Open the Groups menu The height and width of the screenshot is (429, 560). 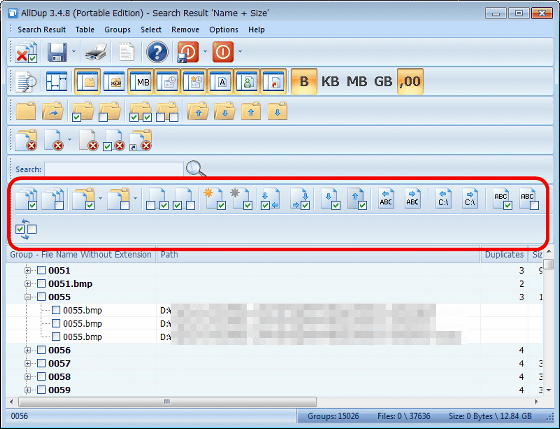pos(117,30)
